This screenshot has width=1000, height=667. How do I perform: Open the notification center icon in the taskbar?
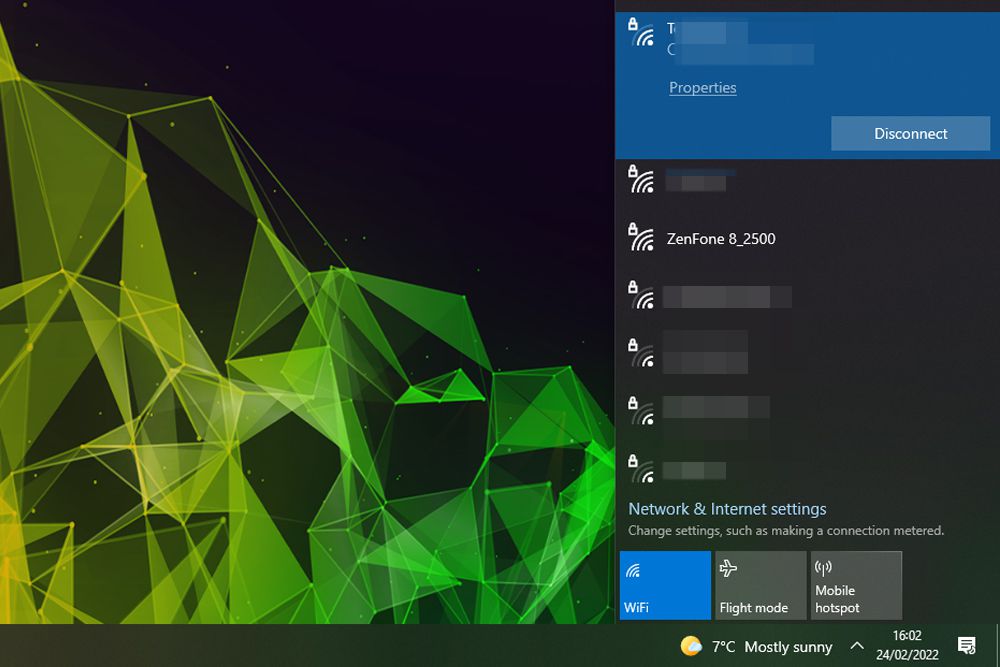(967, 646)
